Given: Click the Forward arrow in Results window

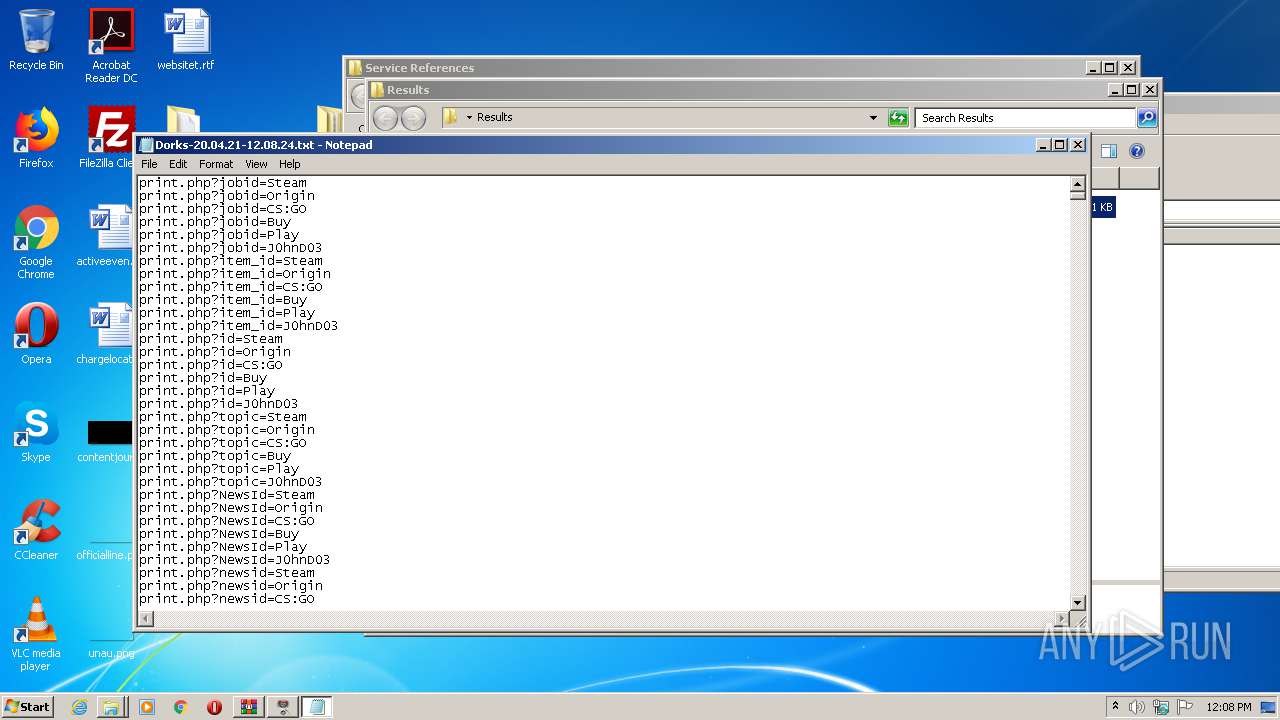Looking at the screenshot, I should click(x=413, y=118).
